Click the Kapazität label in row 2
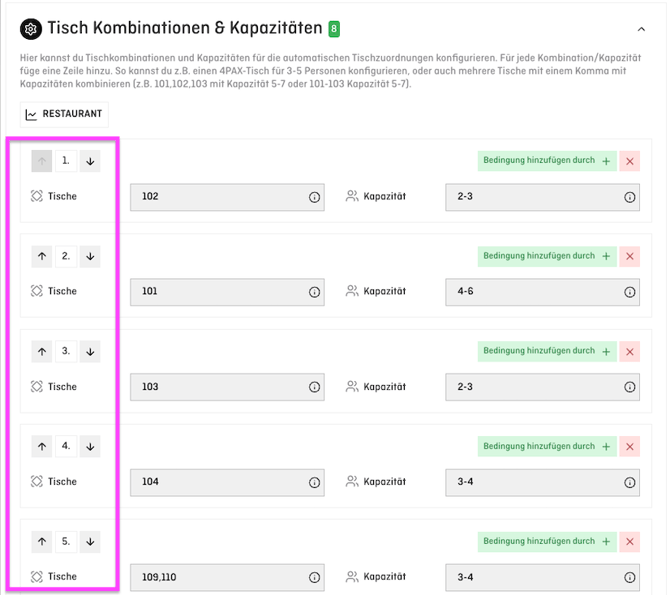 coord(385,292)
